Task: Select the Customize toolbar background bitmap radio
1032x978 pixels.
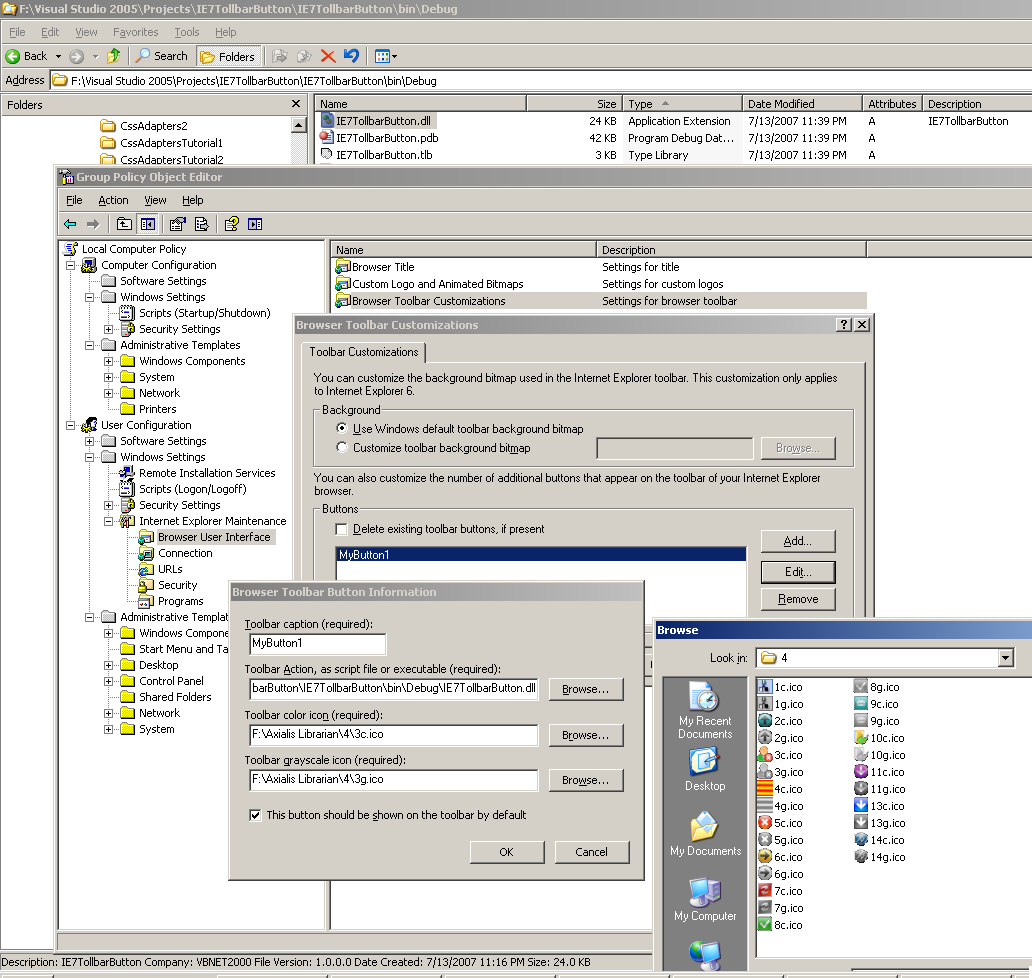Action: (342, 447)
